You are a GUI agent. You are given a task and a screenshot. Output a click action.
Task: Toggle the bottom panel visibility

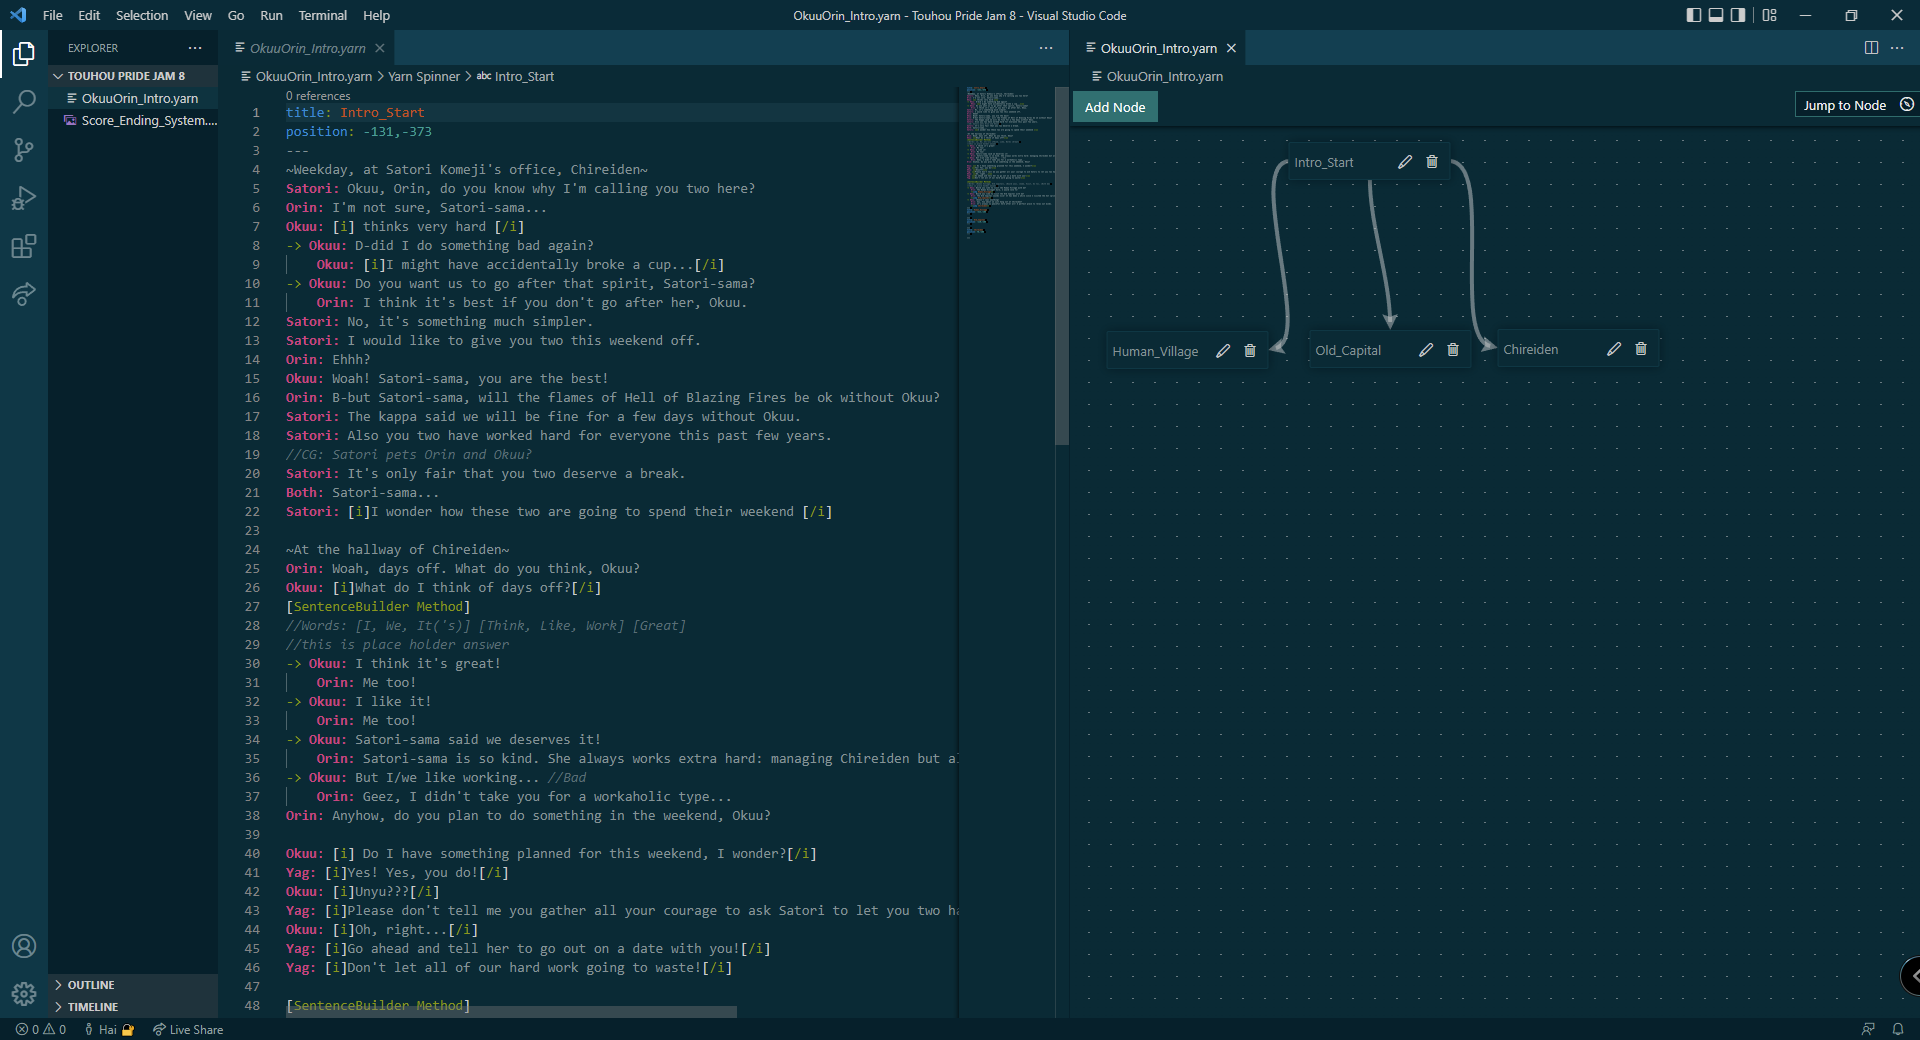coord(1716,15)
